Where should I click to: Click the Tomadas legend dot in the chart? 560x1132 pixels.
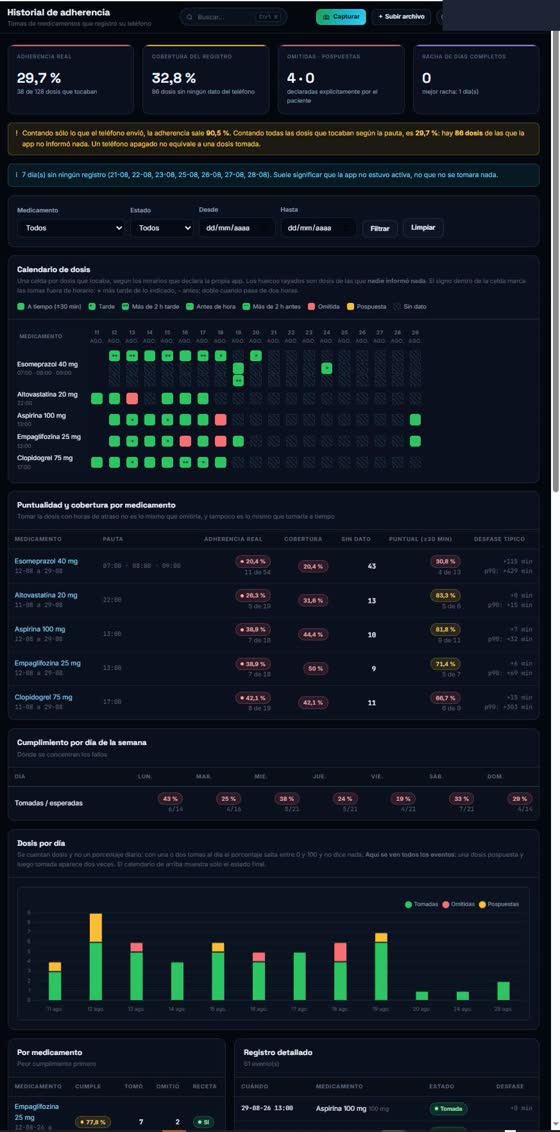(x=408, y=904)
